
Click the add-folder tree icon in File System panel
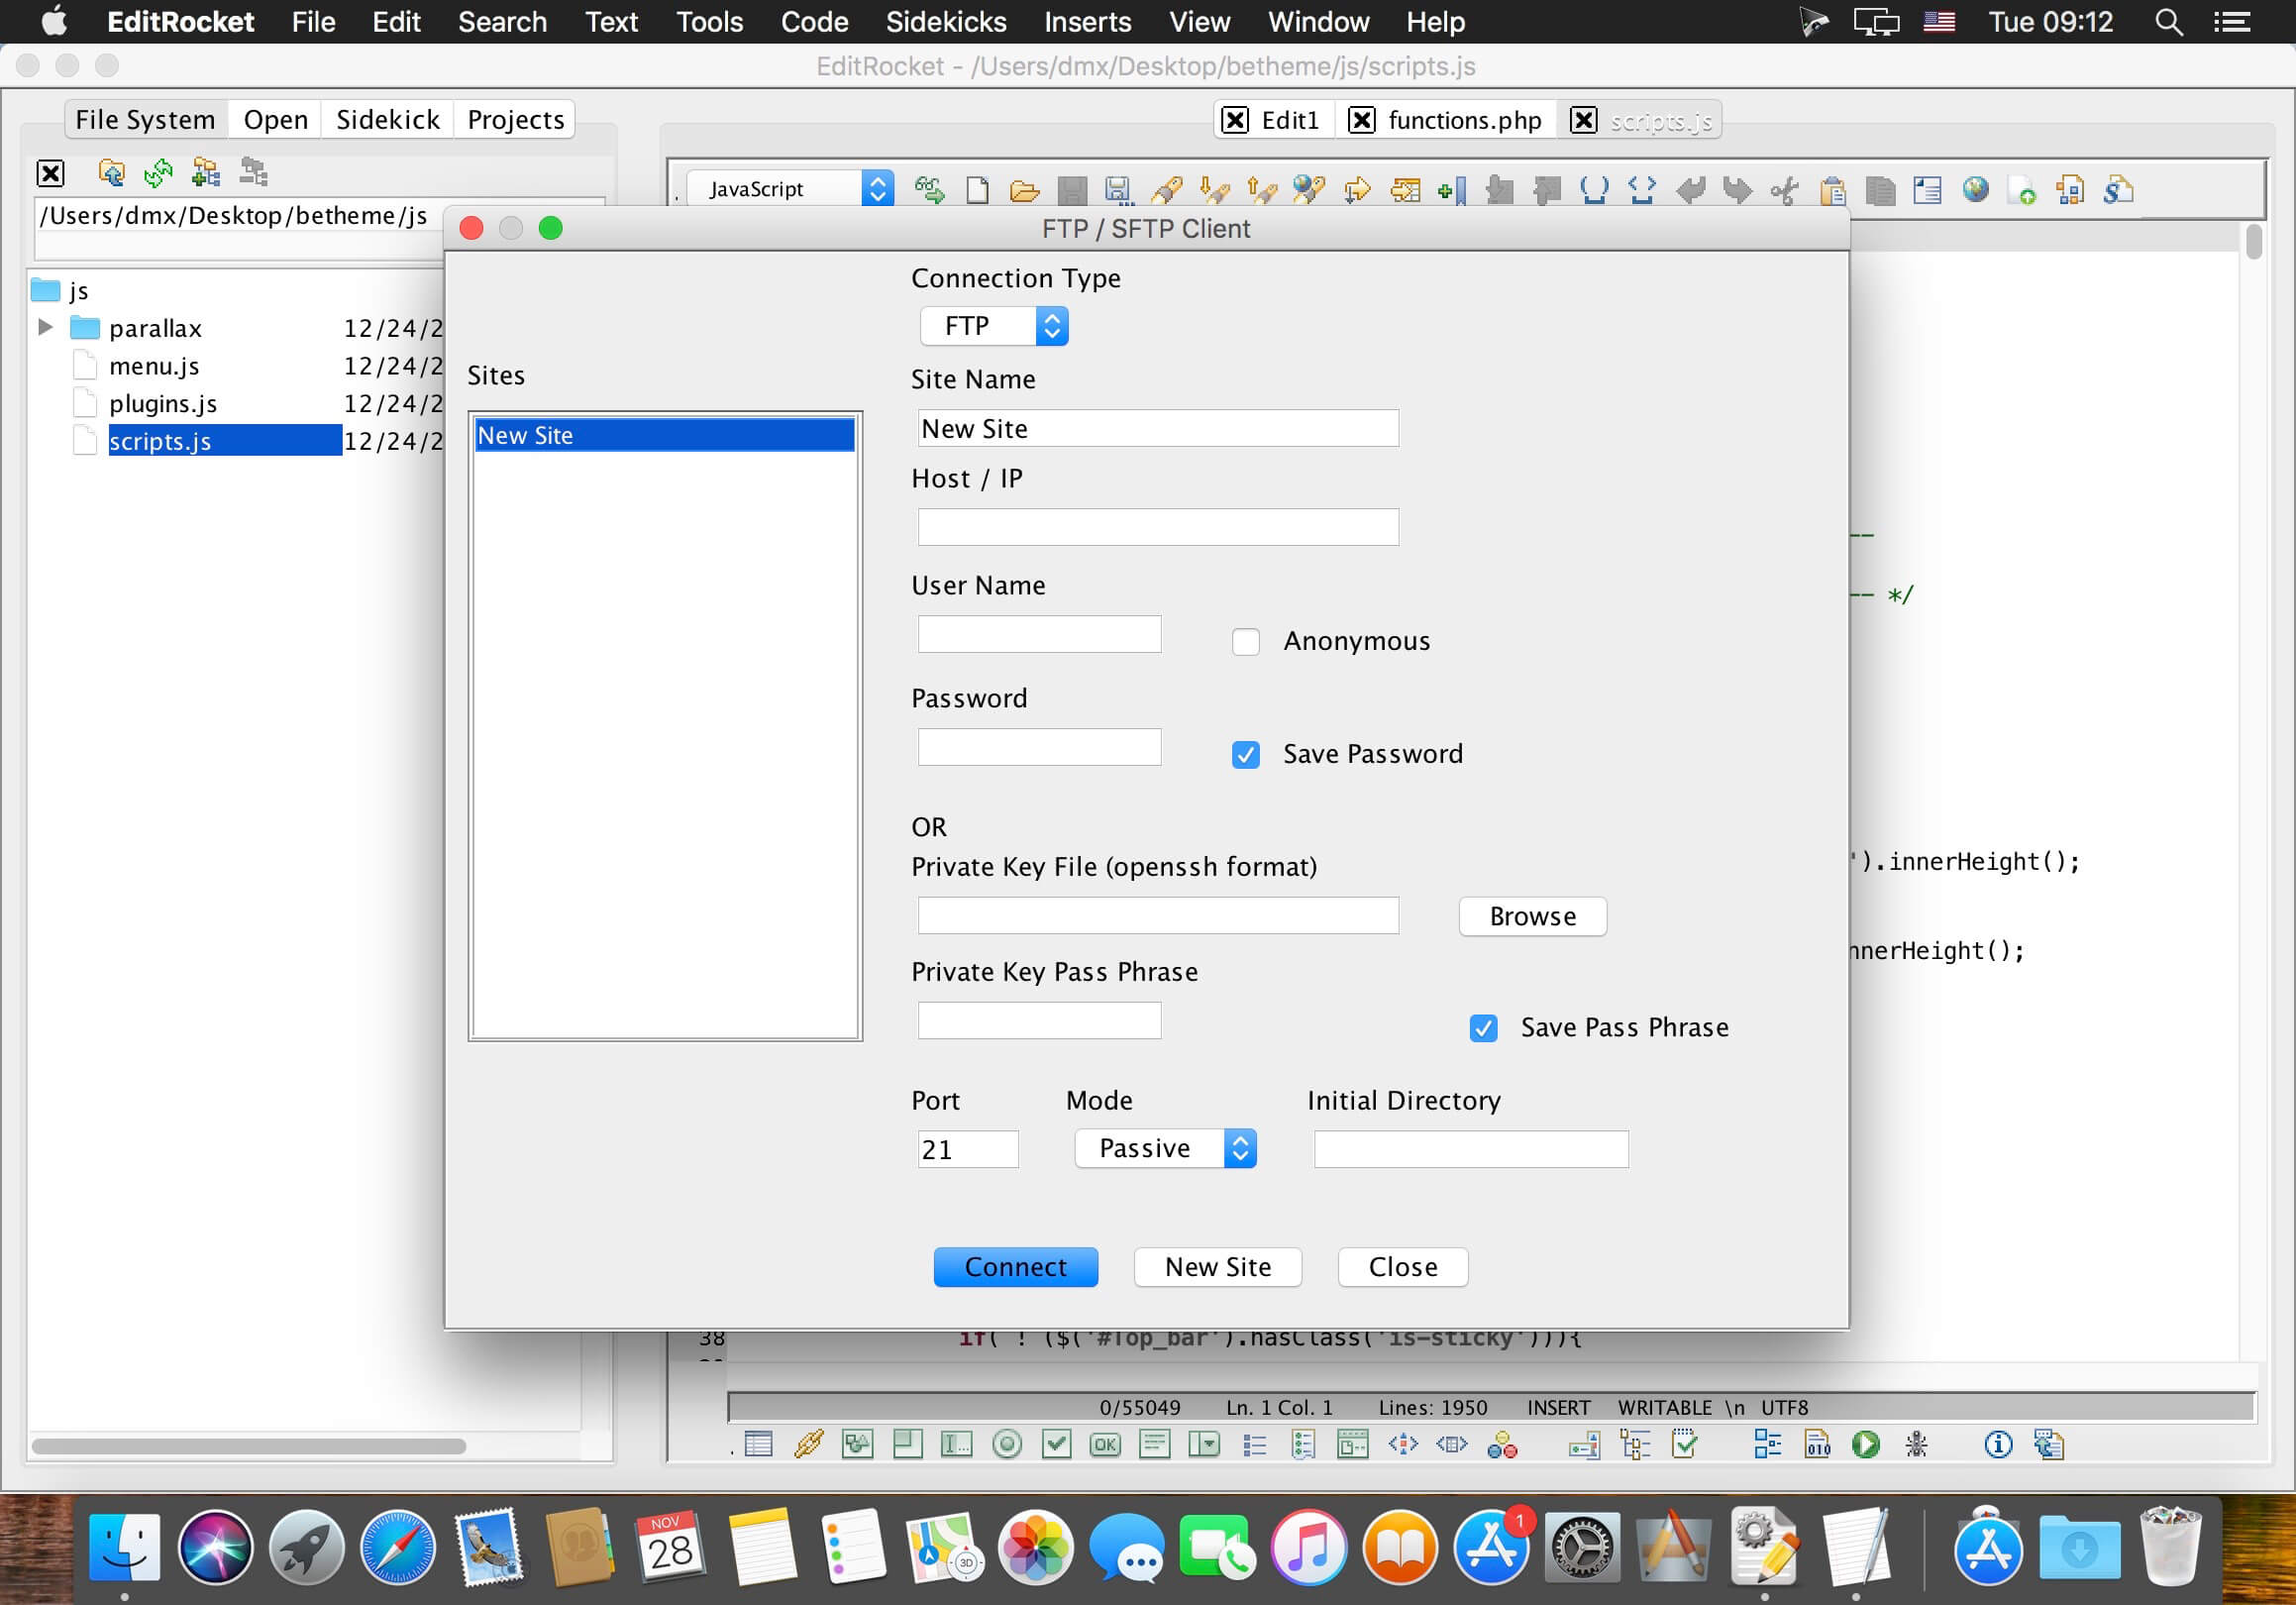click(206, 173)
